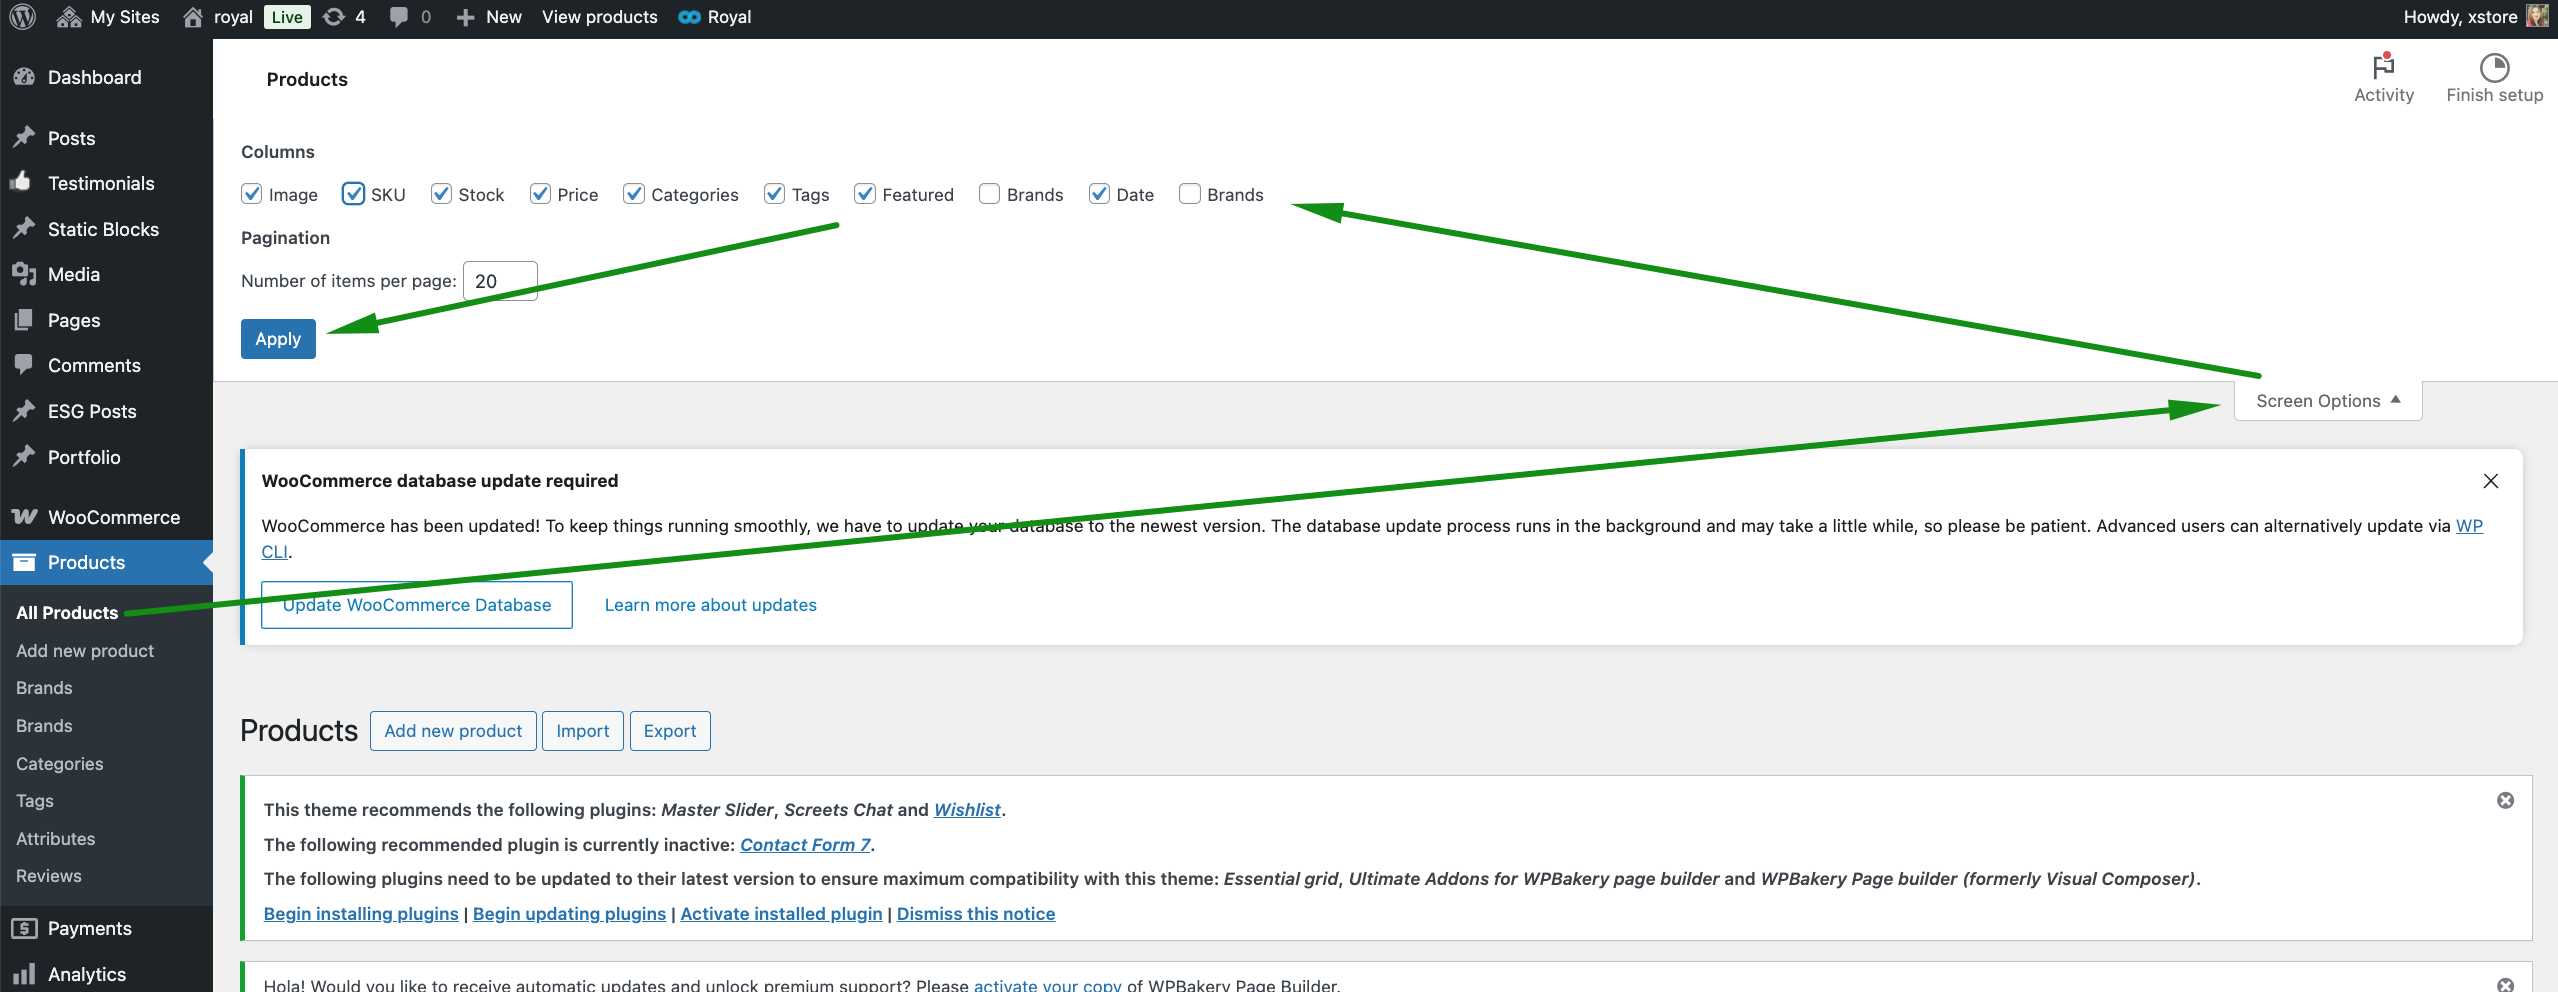Click the plus New icon in admin bar
Image resolution: width=2558 pixels, height=992 pixels.
[465, 17]
